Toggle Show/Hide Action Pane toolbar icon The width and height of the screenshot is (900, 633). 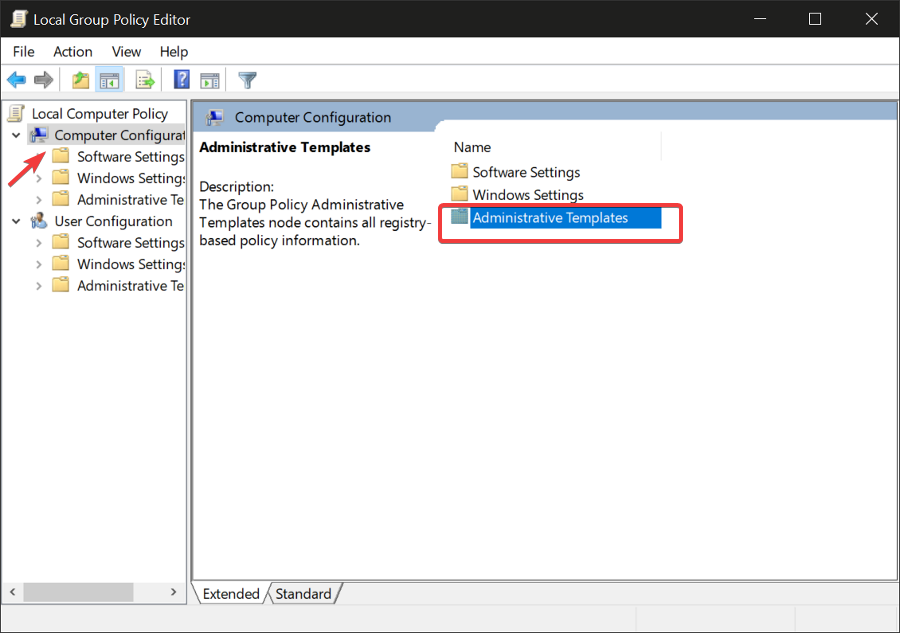(x=210, y=80)
